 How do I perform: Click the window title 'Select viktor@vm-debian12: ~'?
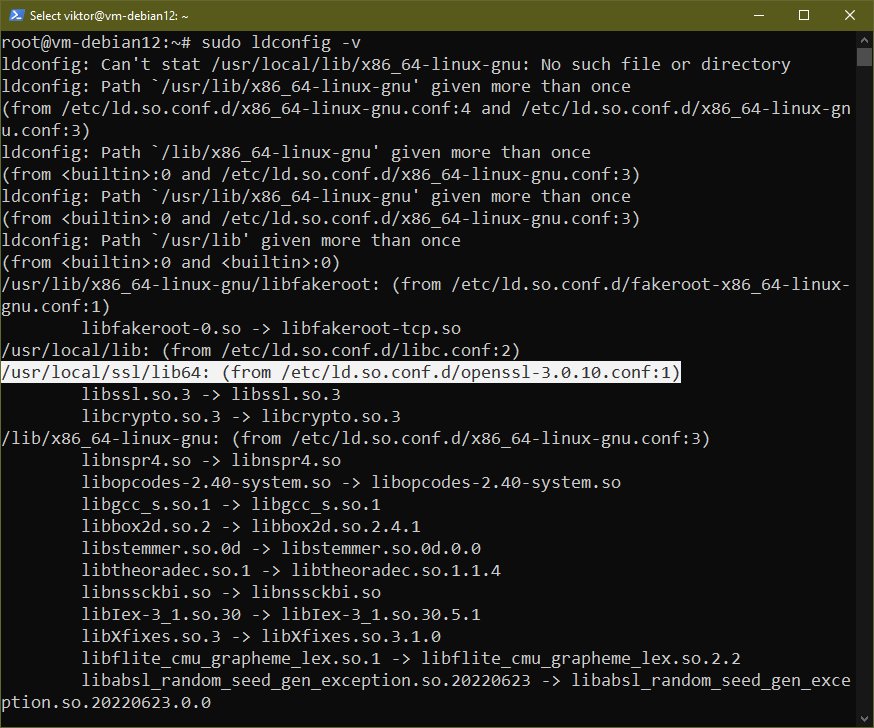click(x=109, y=16)
